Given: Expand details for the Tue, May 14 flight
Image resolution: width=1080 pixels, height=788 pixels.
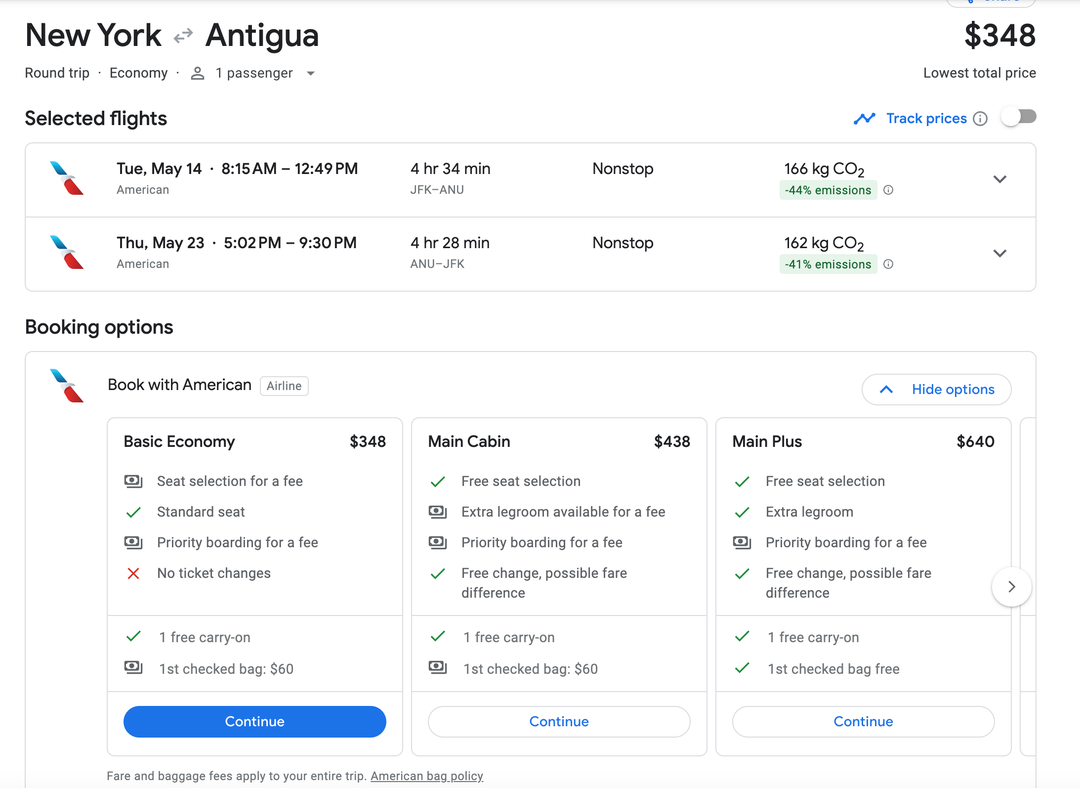Looking at the screenshot, I should pos(1000,179).
